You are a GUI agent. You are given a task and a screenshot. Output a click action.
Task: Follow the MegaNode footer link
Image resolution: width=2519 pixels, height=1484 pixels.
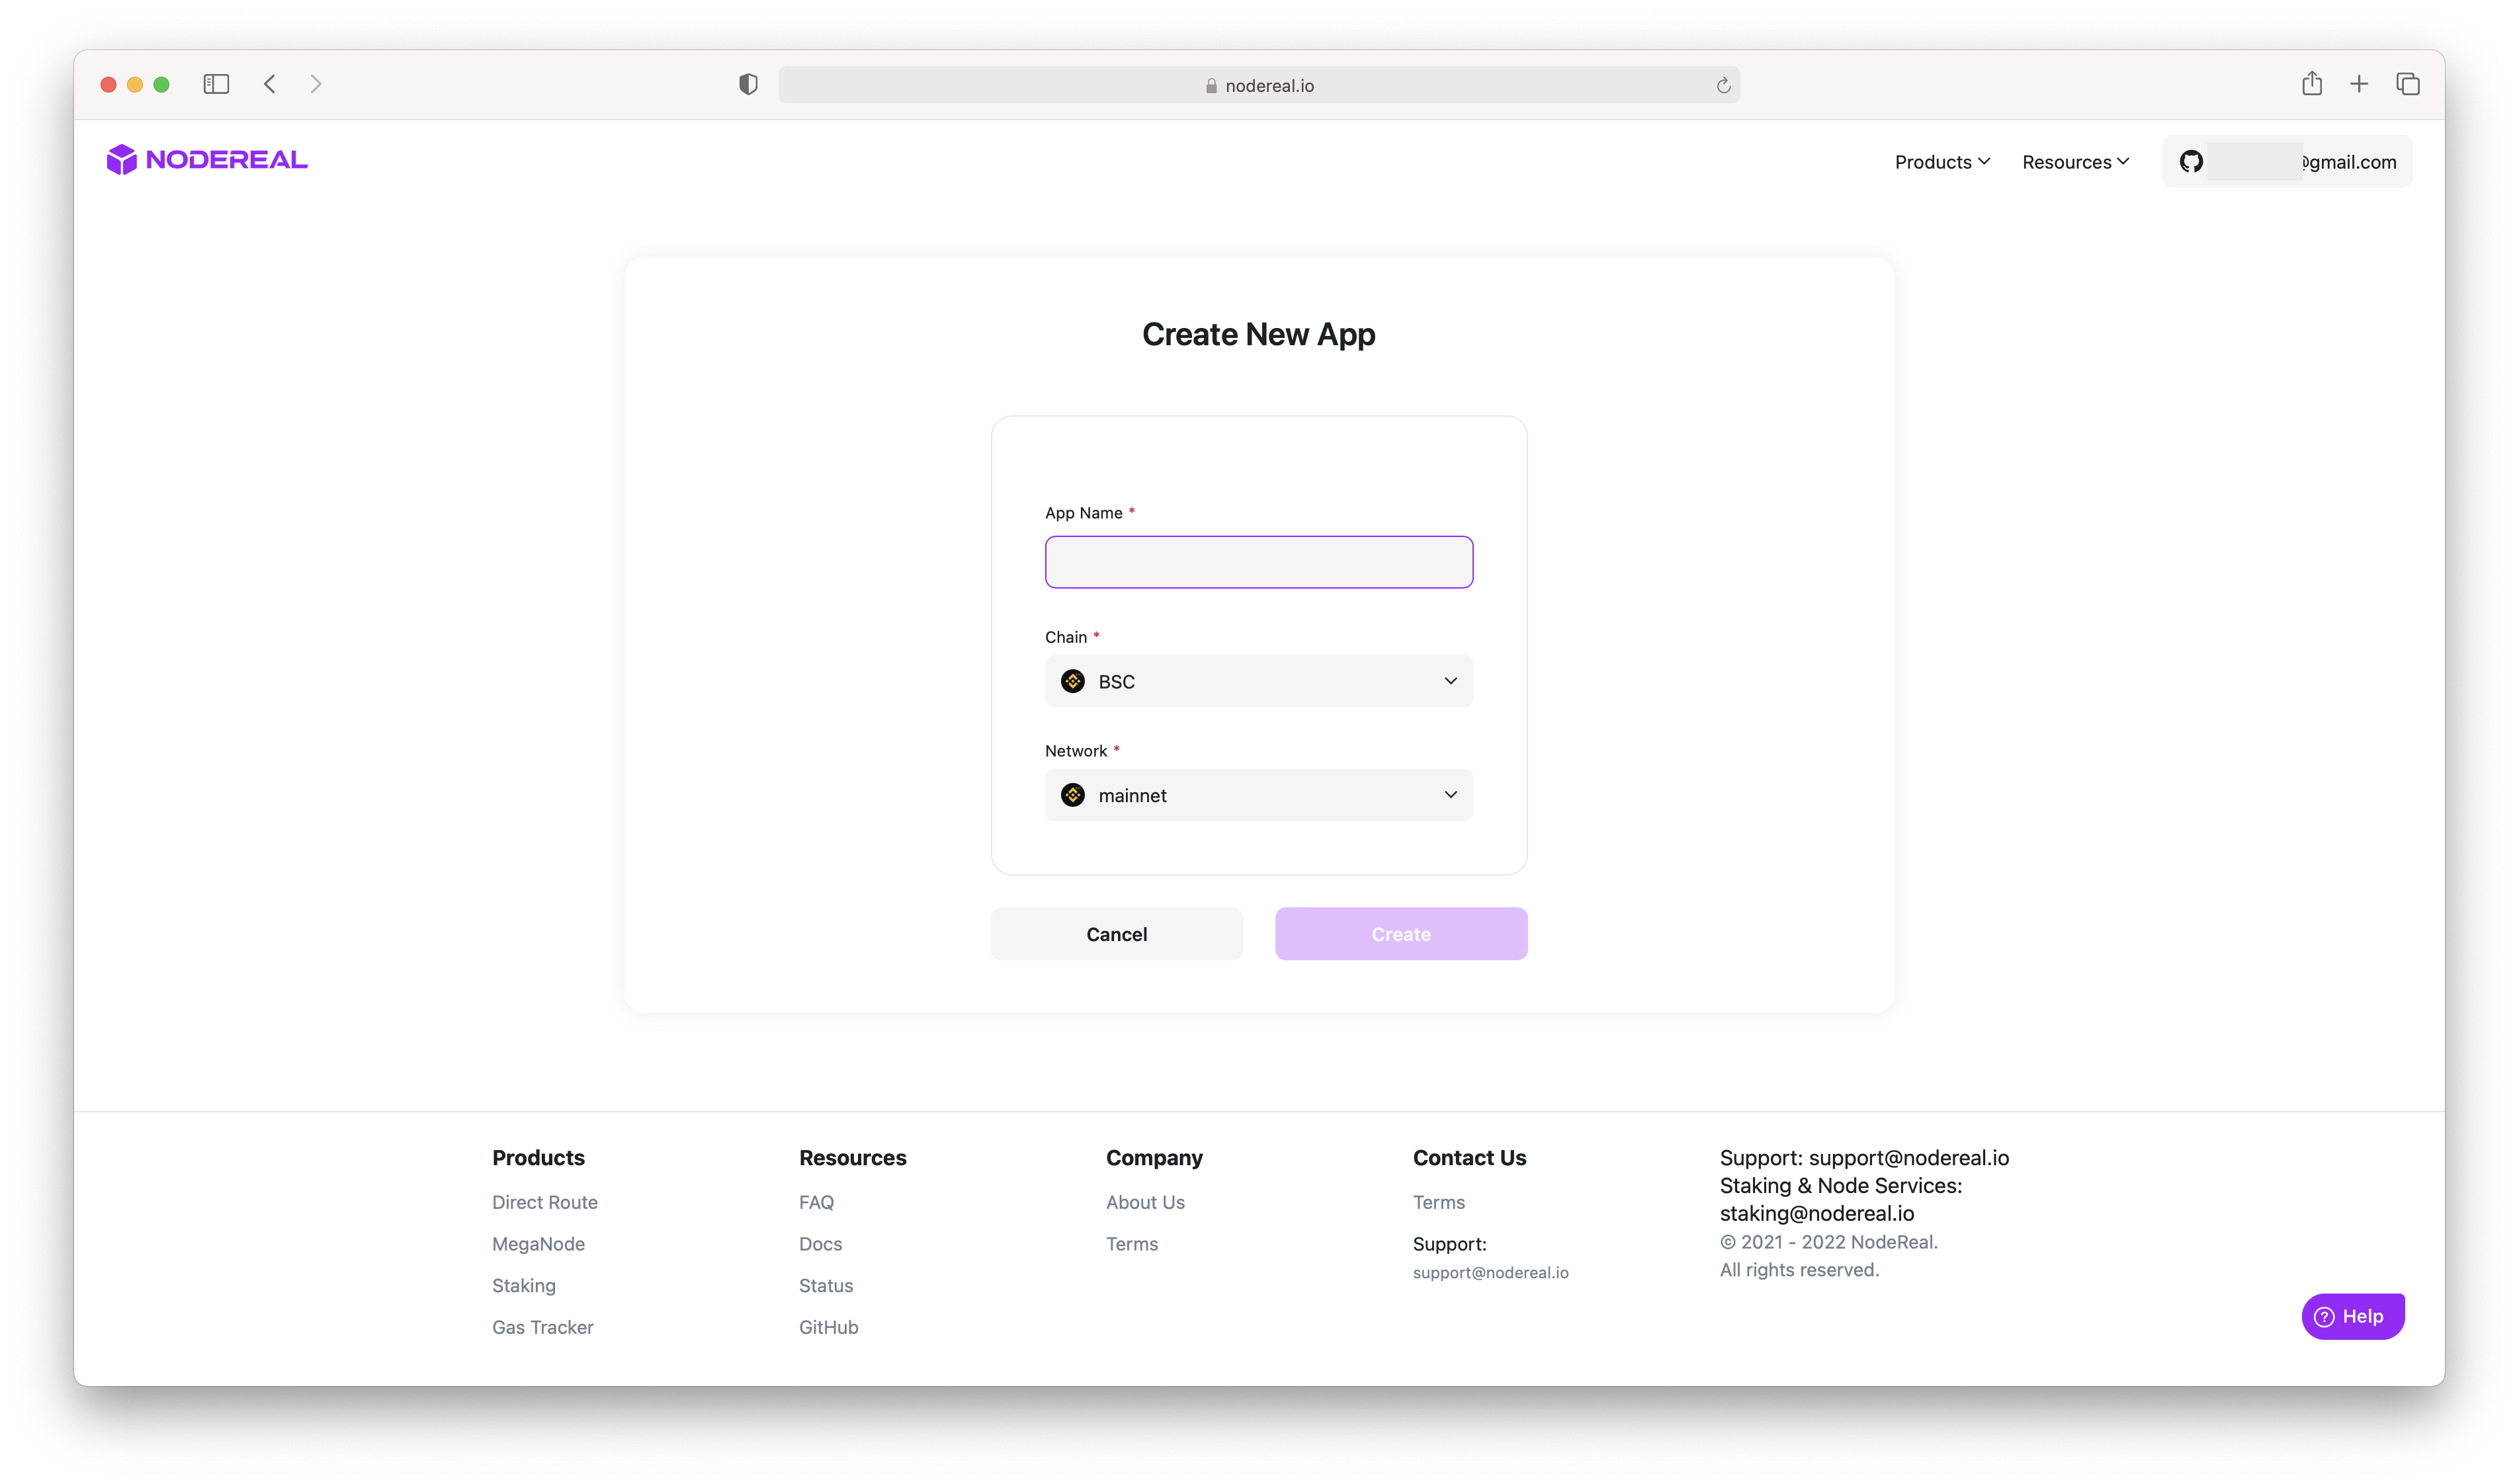538,1244
